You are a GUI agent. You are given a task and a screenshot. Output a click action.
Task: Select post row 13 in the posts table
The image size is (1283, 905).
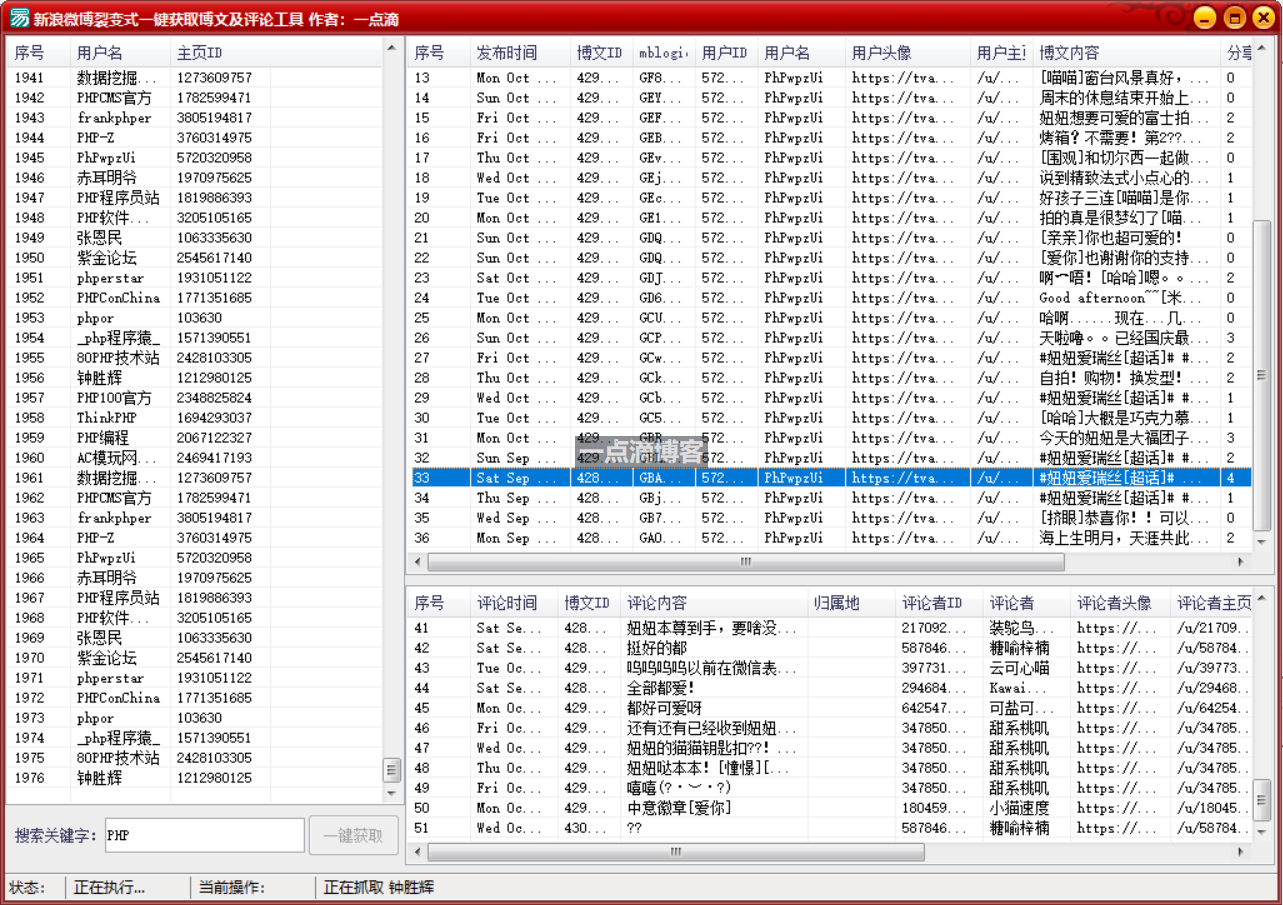tap(830, 78)
